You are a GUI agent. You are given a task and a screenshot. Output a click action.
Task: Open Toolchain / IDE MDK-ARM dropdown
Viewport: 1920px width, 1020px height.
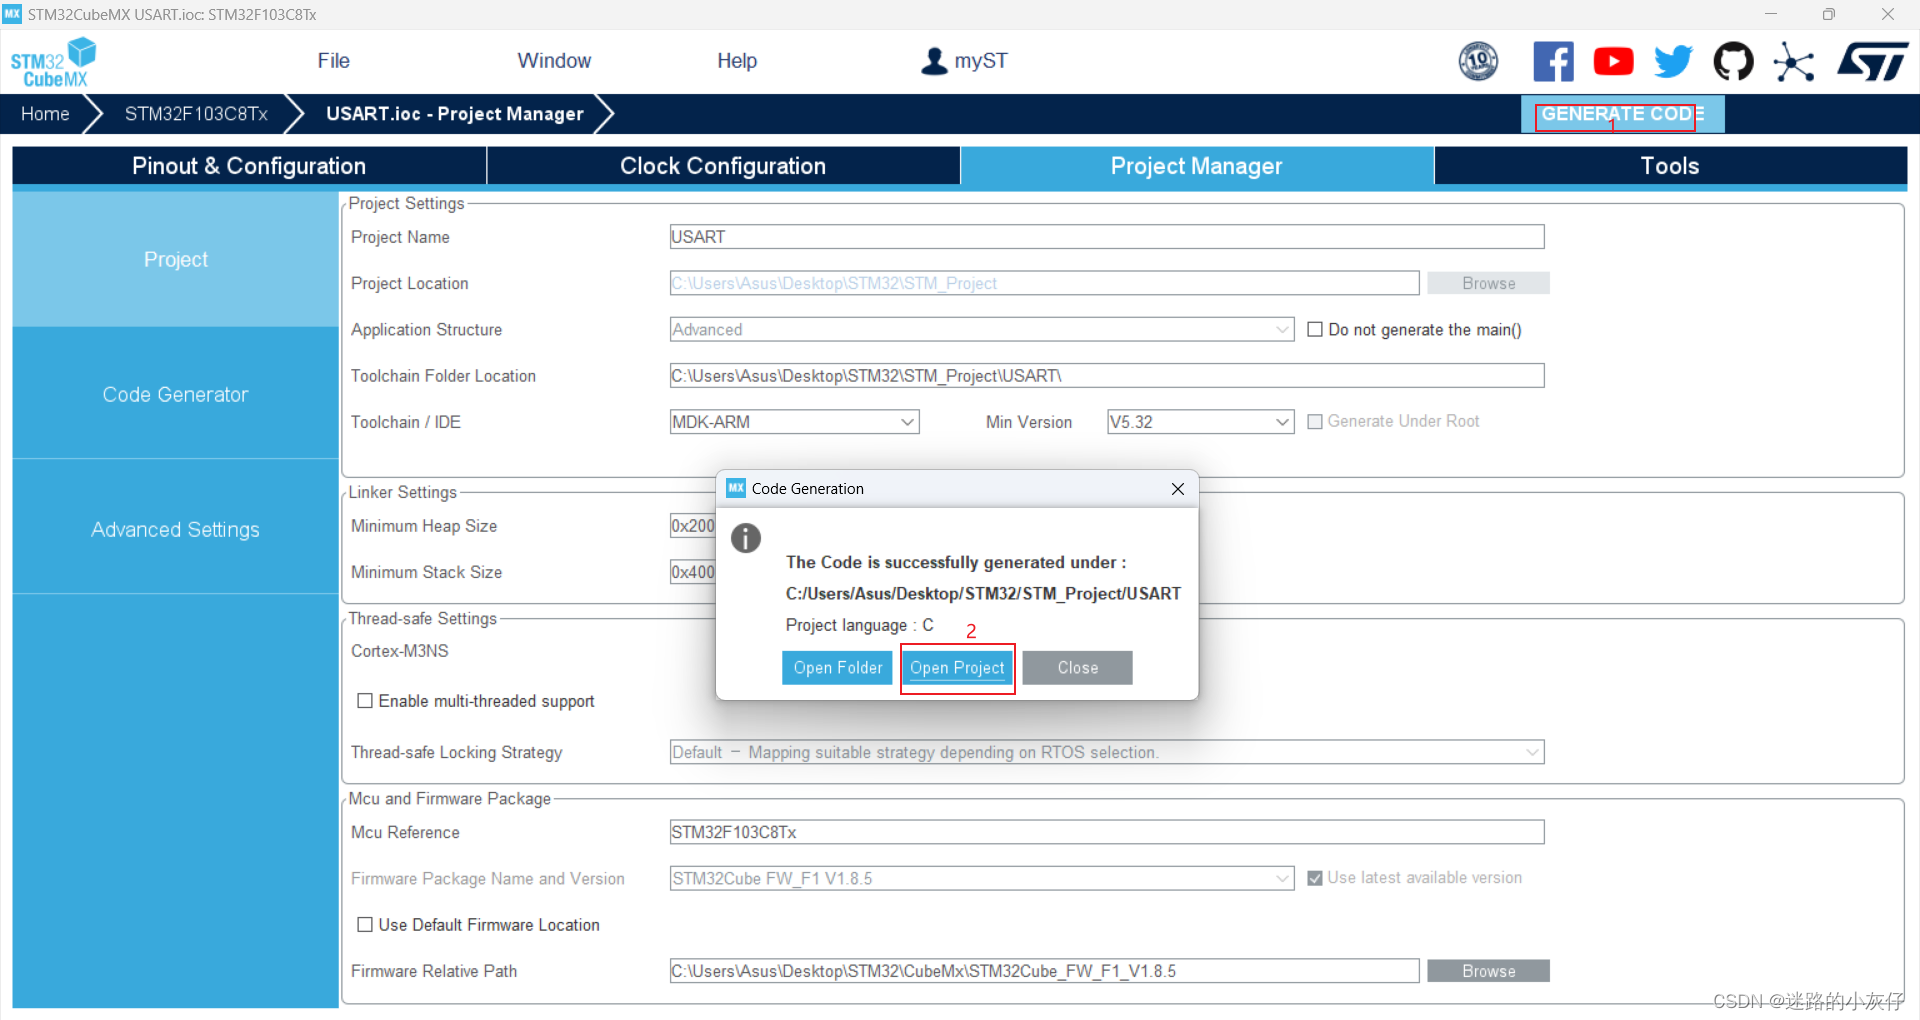tap(795, 422)
